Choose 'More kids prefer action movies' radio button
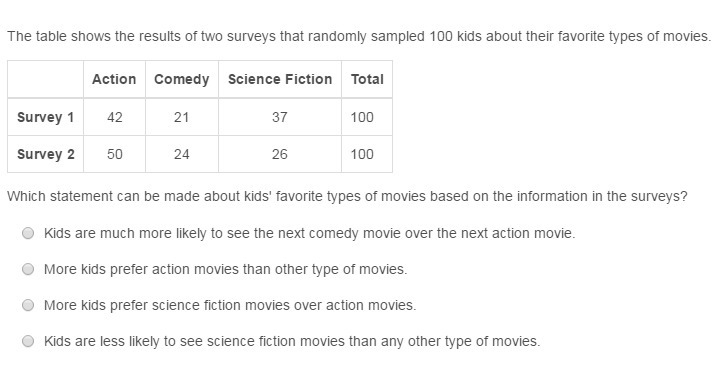Viewport: 720px width, 375px height. coord(28,269)
